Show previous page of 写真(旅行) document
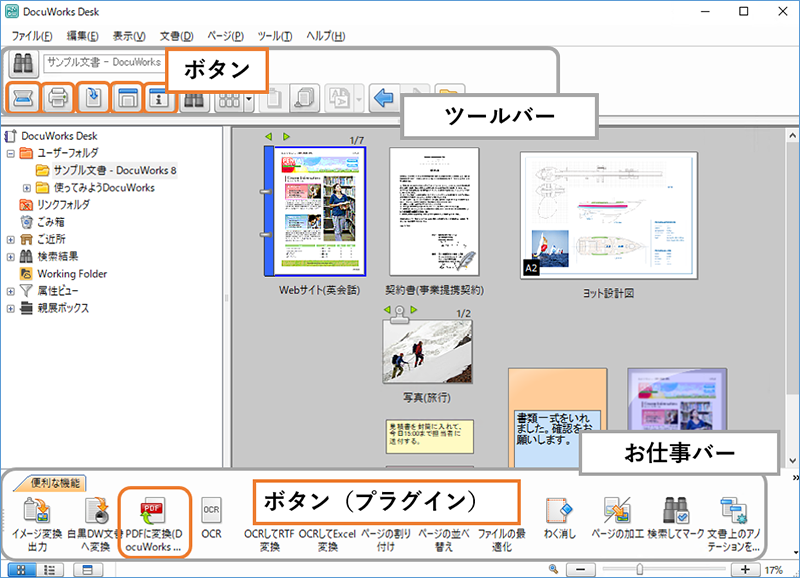The image size is (800, 578). tap(387, 310)
